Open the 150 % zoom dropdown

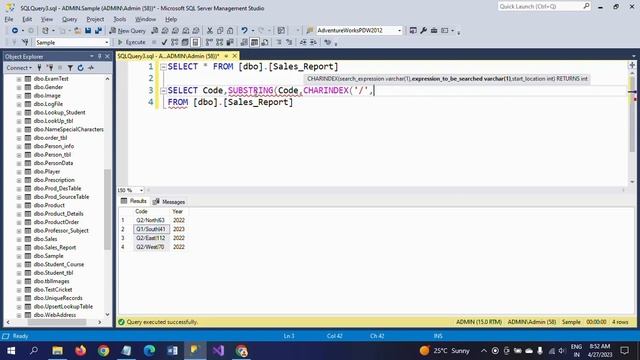pos(141,190)
